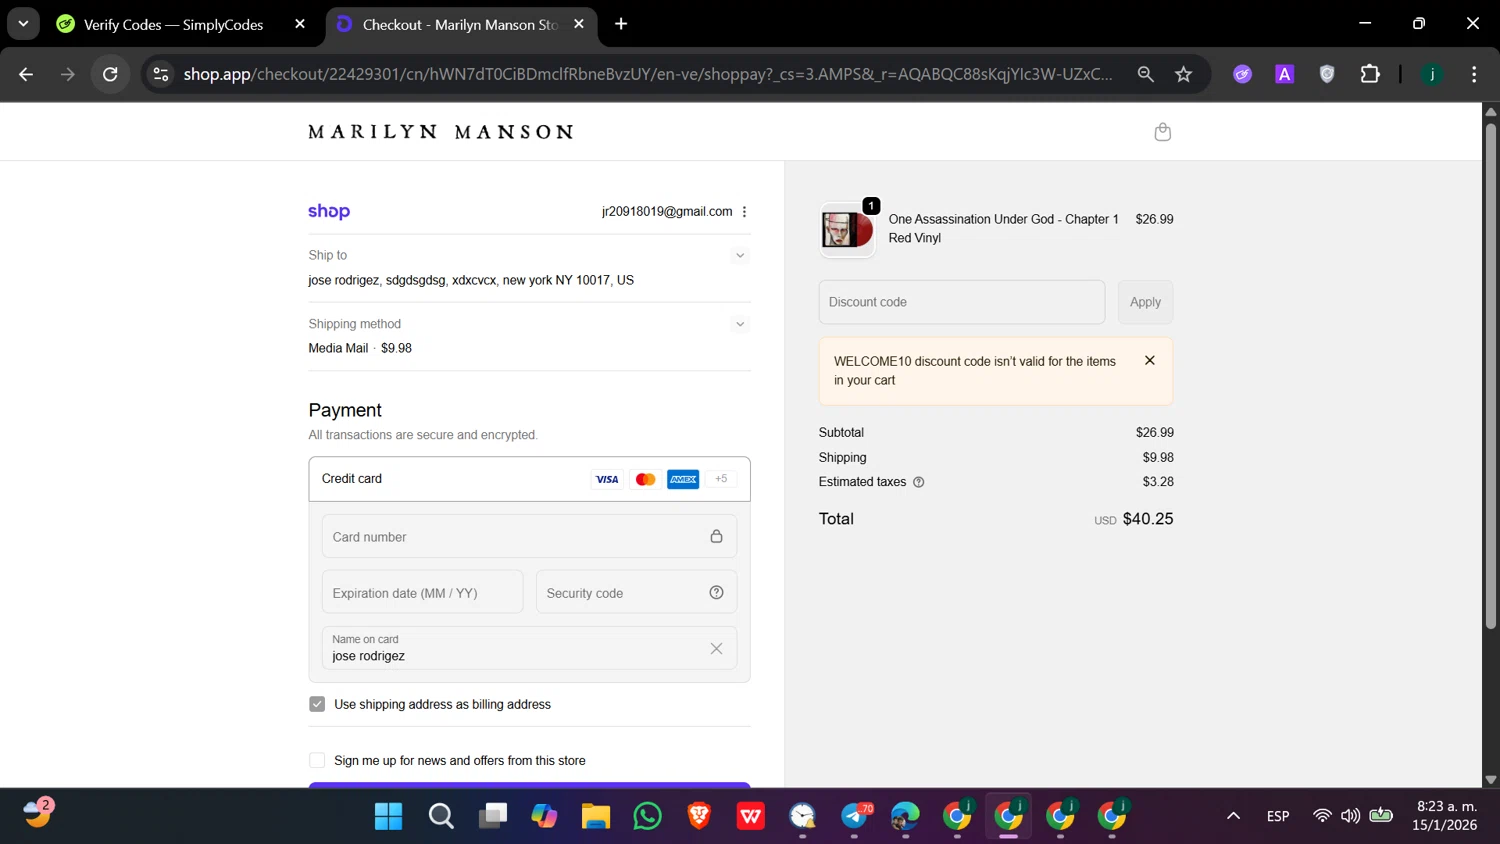The image size is (1500, 844).
Task: Focus the Card number field
Action: (x=529, y=537)
